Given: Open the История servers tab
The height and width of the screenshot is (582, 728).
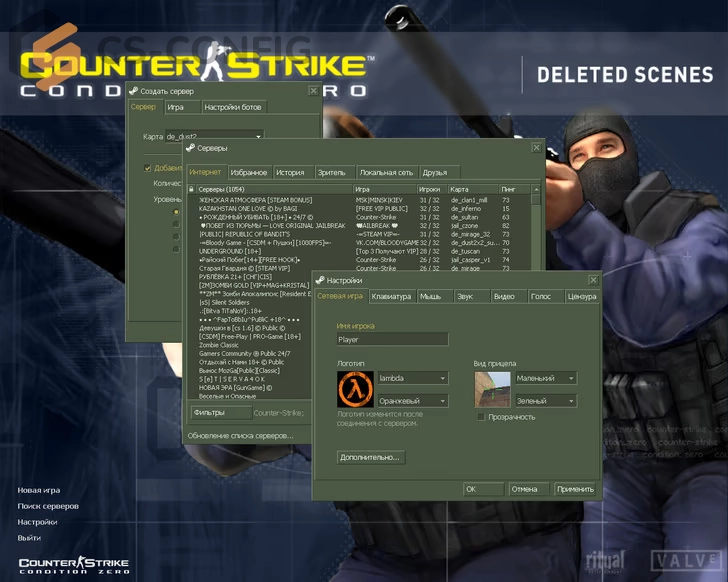Looking at the screenshot, I should [292, 172].
